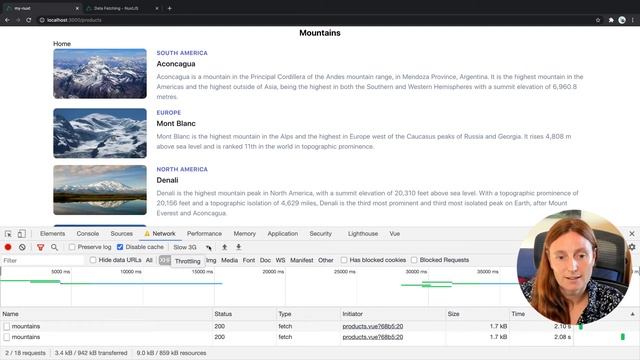Screen dimensions: 640x360
Task: Click the Denali mountain photo
Action: 100,190
